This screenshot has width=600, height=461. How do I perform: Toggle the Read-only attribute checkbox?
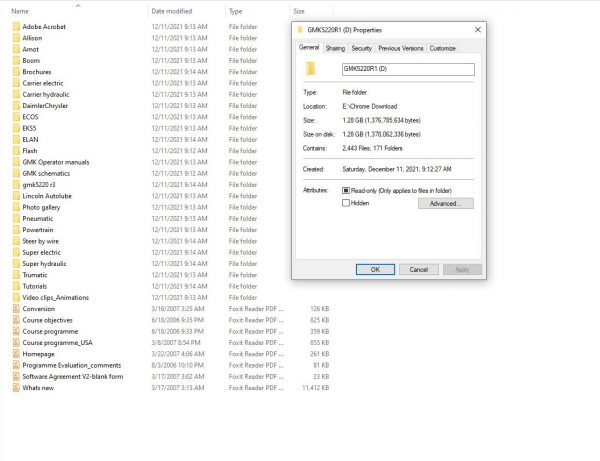click(346, 191)
